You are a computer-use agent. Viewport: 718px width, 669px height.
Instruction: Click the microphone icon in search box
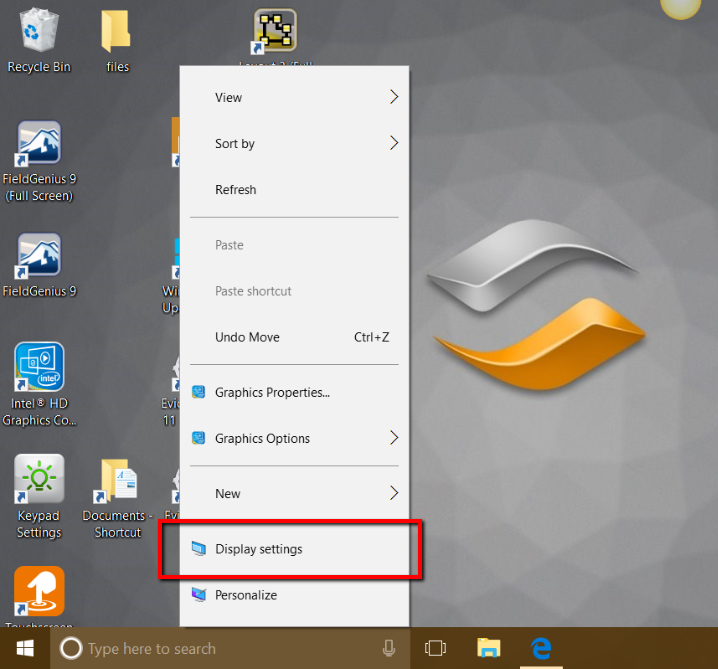click(389, 648)
